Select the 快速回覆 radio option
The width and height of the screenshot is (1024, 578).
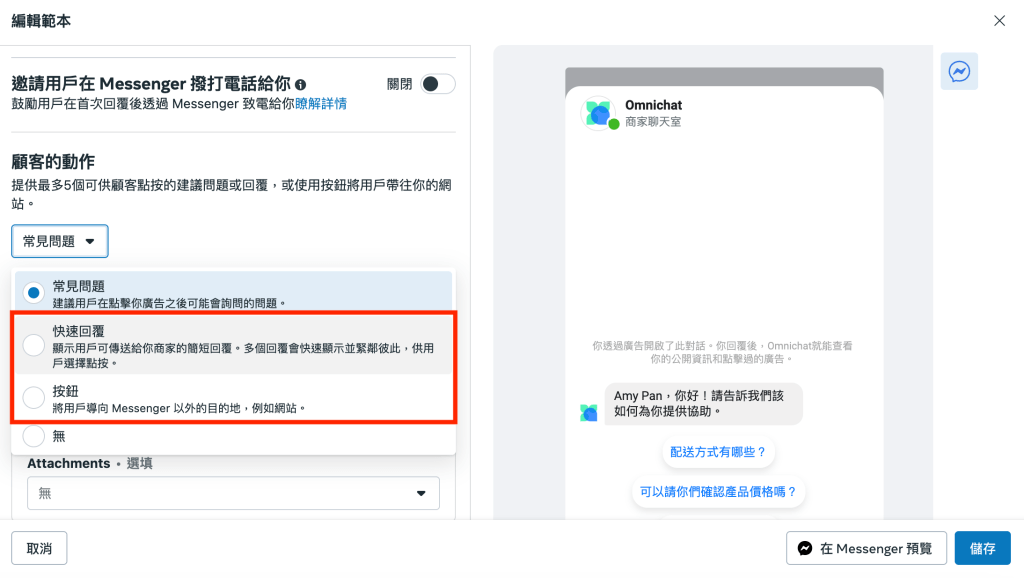(34, 345)
